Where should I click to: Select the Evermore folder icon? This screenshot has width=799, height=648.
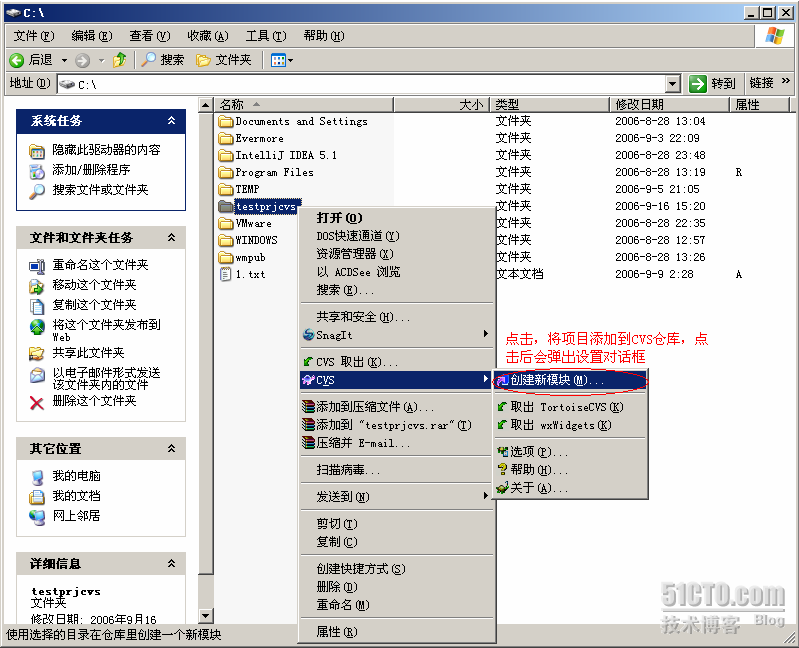tap(225, 138)
